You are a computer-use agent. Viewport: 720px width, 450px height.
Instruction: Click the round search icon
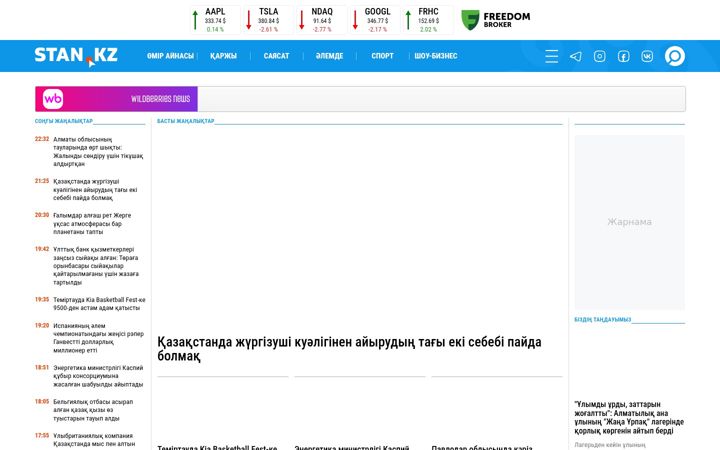(x=675, y=56)
